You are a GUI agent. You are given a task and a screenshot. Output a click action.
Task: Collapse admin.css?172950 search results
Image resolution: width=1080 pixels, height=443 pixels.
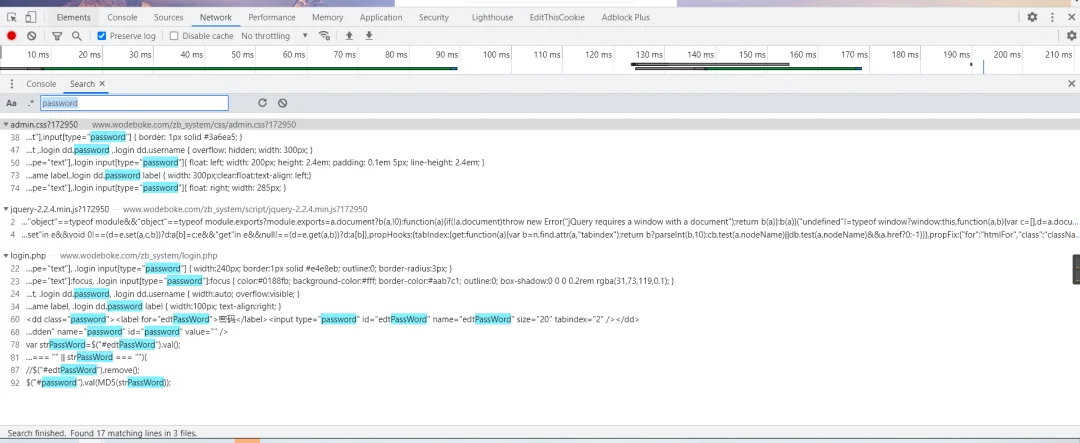coord(6,125)
